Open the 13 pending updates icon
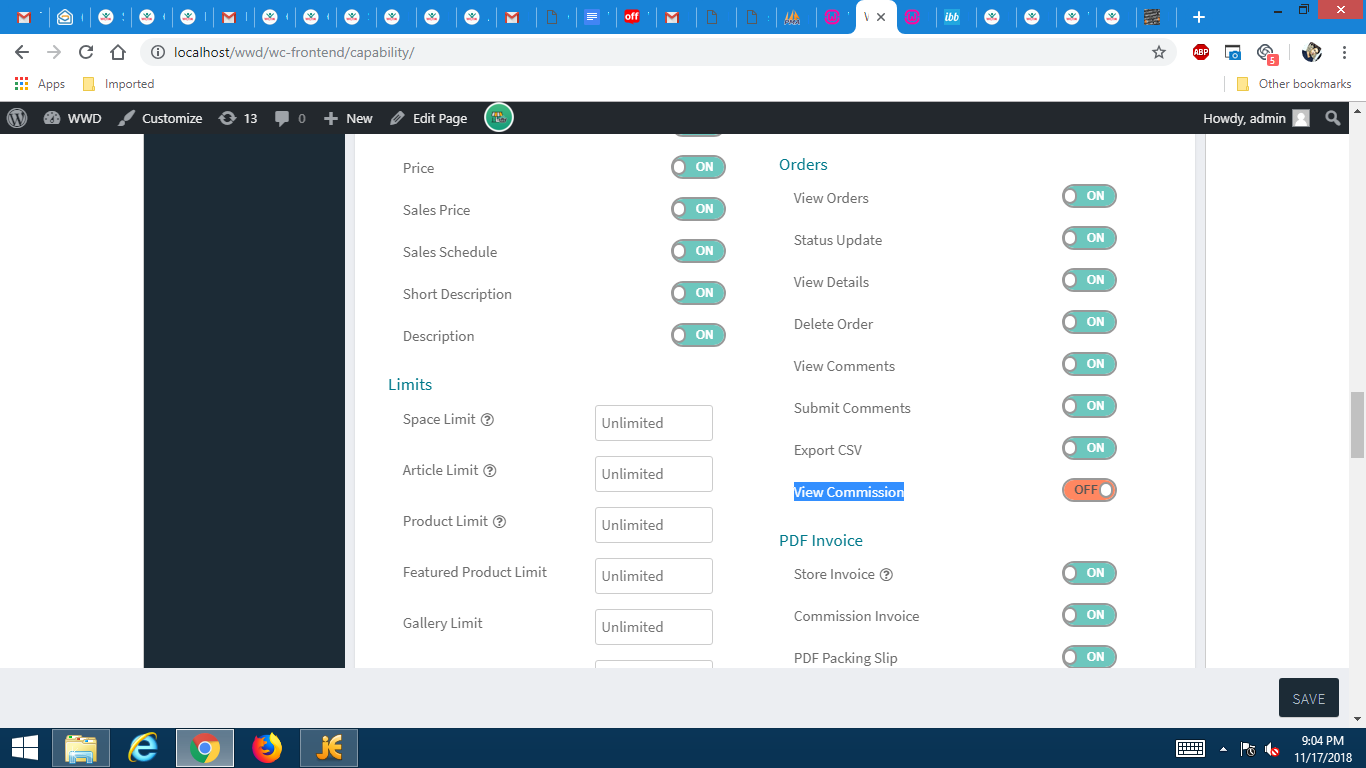The height and width of the screenshot is (768, 1366). [228, 118]
